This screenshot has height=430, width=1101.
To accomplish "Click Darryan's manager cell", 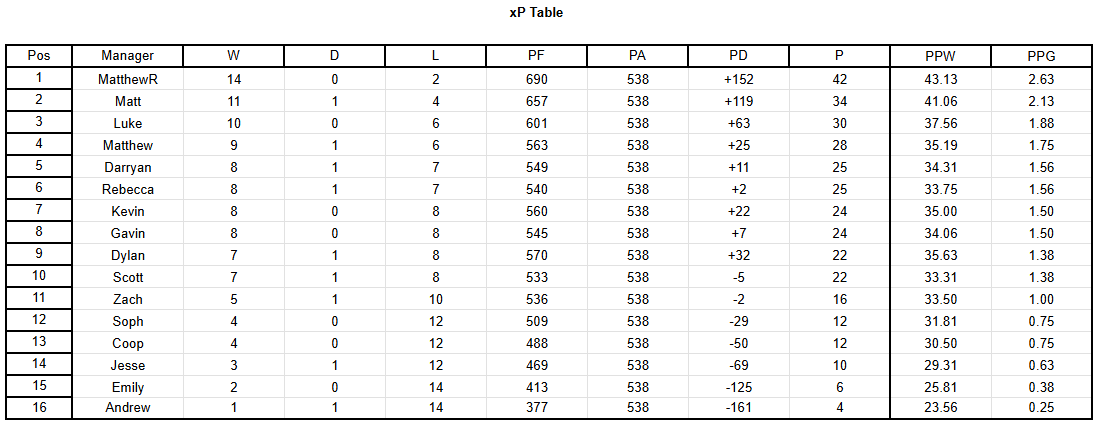I will tap(128, 167).
